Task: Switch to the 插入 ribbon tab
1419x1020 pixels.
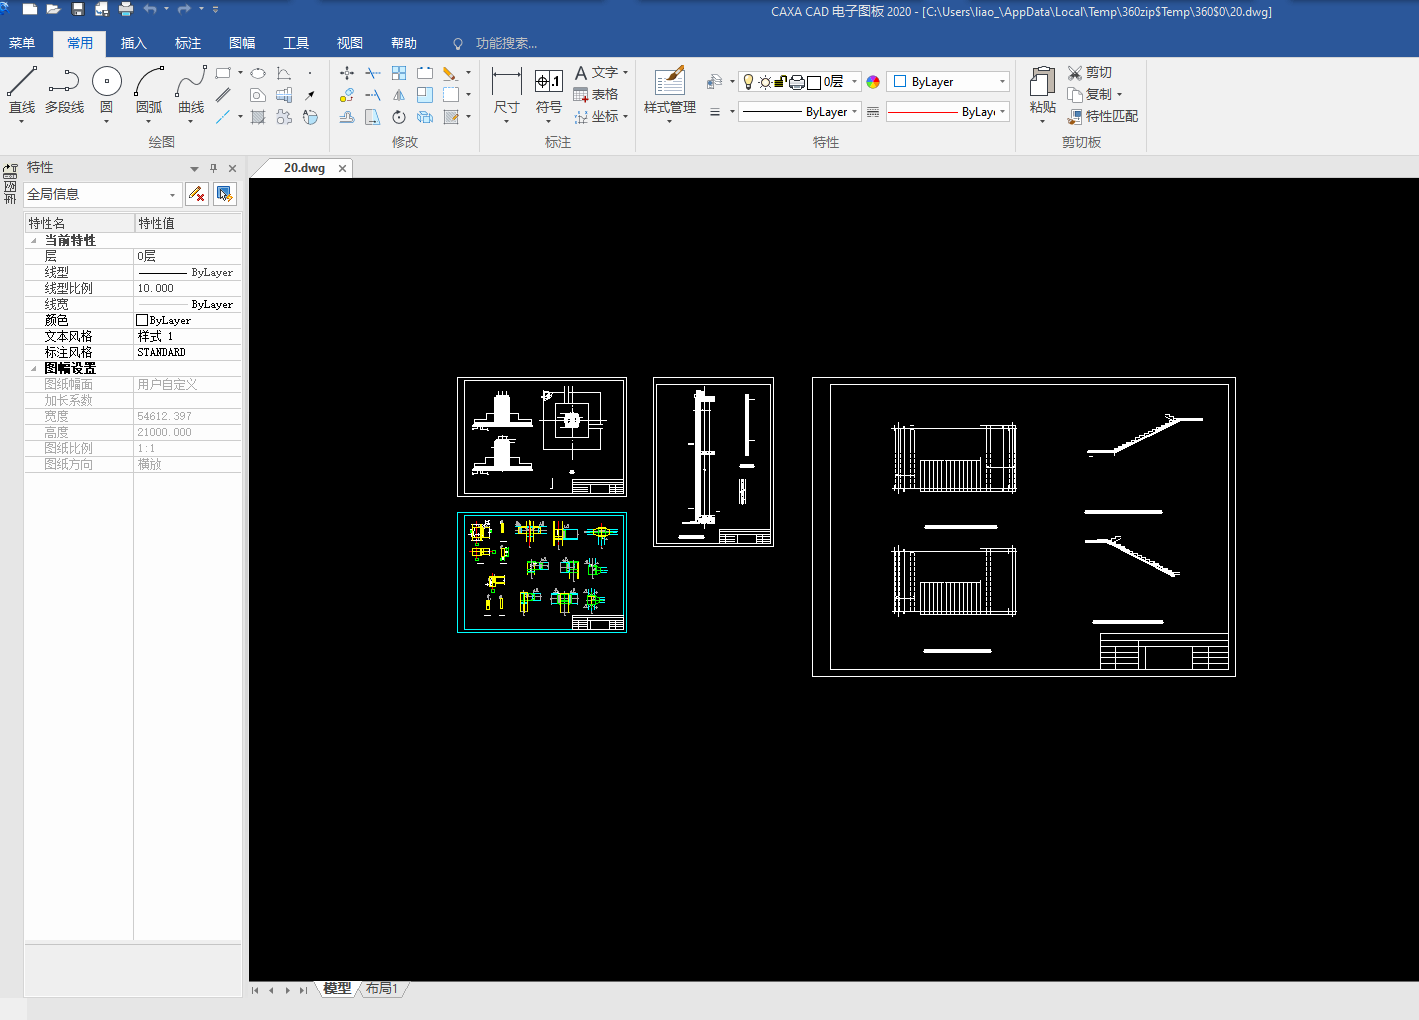Action: point(134,43)
